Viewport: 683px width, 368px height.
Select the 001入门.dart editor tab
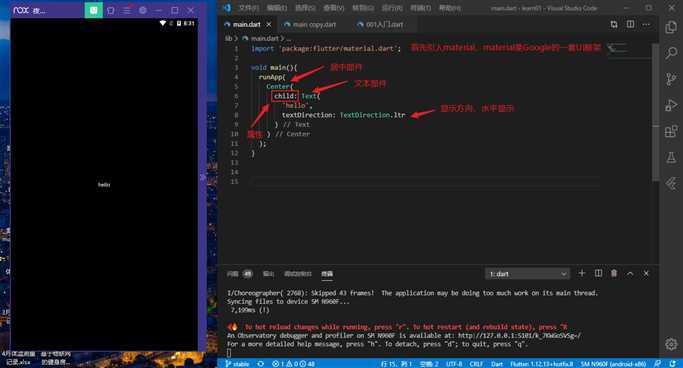pyautogui.click(x=384, y=24)
